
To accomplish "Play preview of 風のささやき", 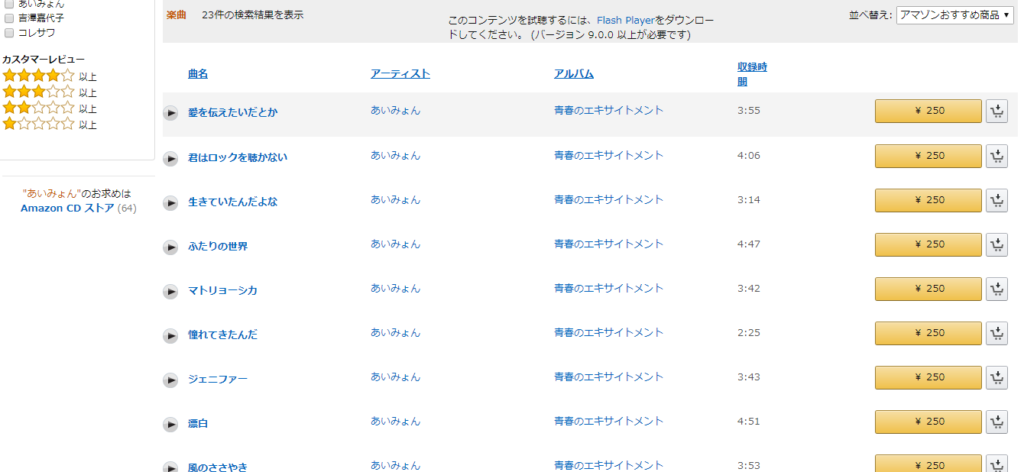I will (x=170, y=467).
